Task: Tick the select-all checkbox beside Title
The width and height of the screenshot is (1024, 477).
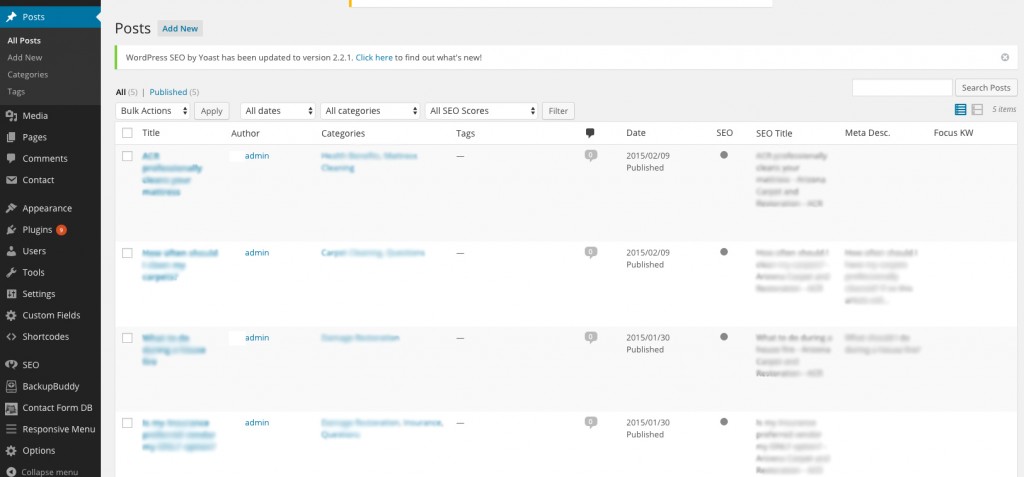Action: (x=127, y=133)
